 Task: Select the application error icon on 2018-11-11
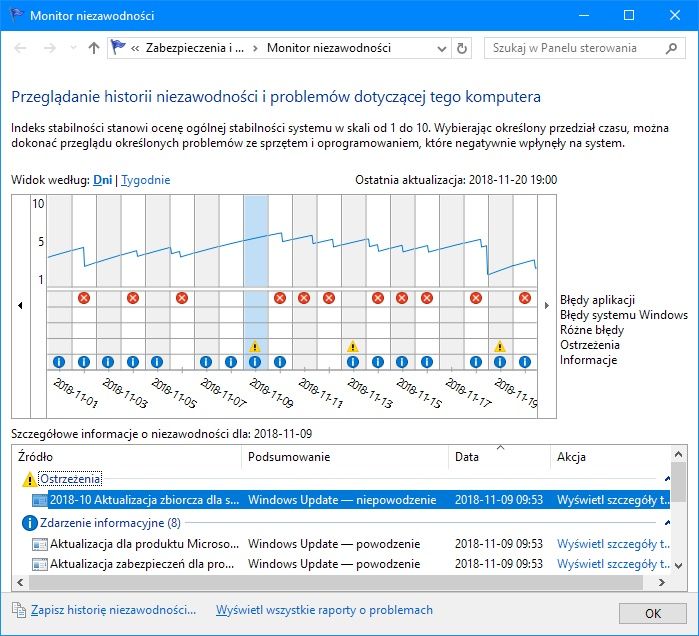[304, 298]
